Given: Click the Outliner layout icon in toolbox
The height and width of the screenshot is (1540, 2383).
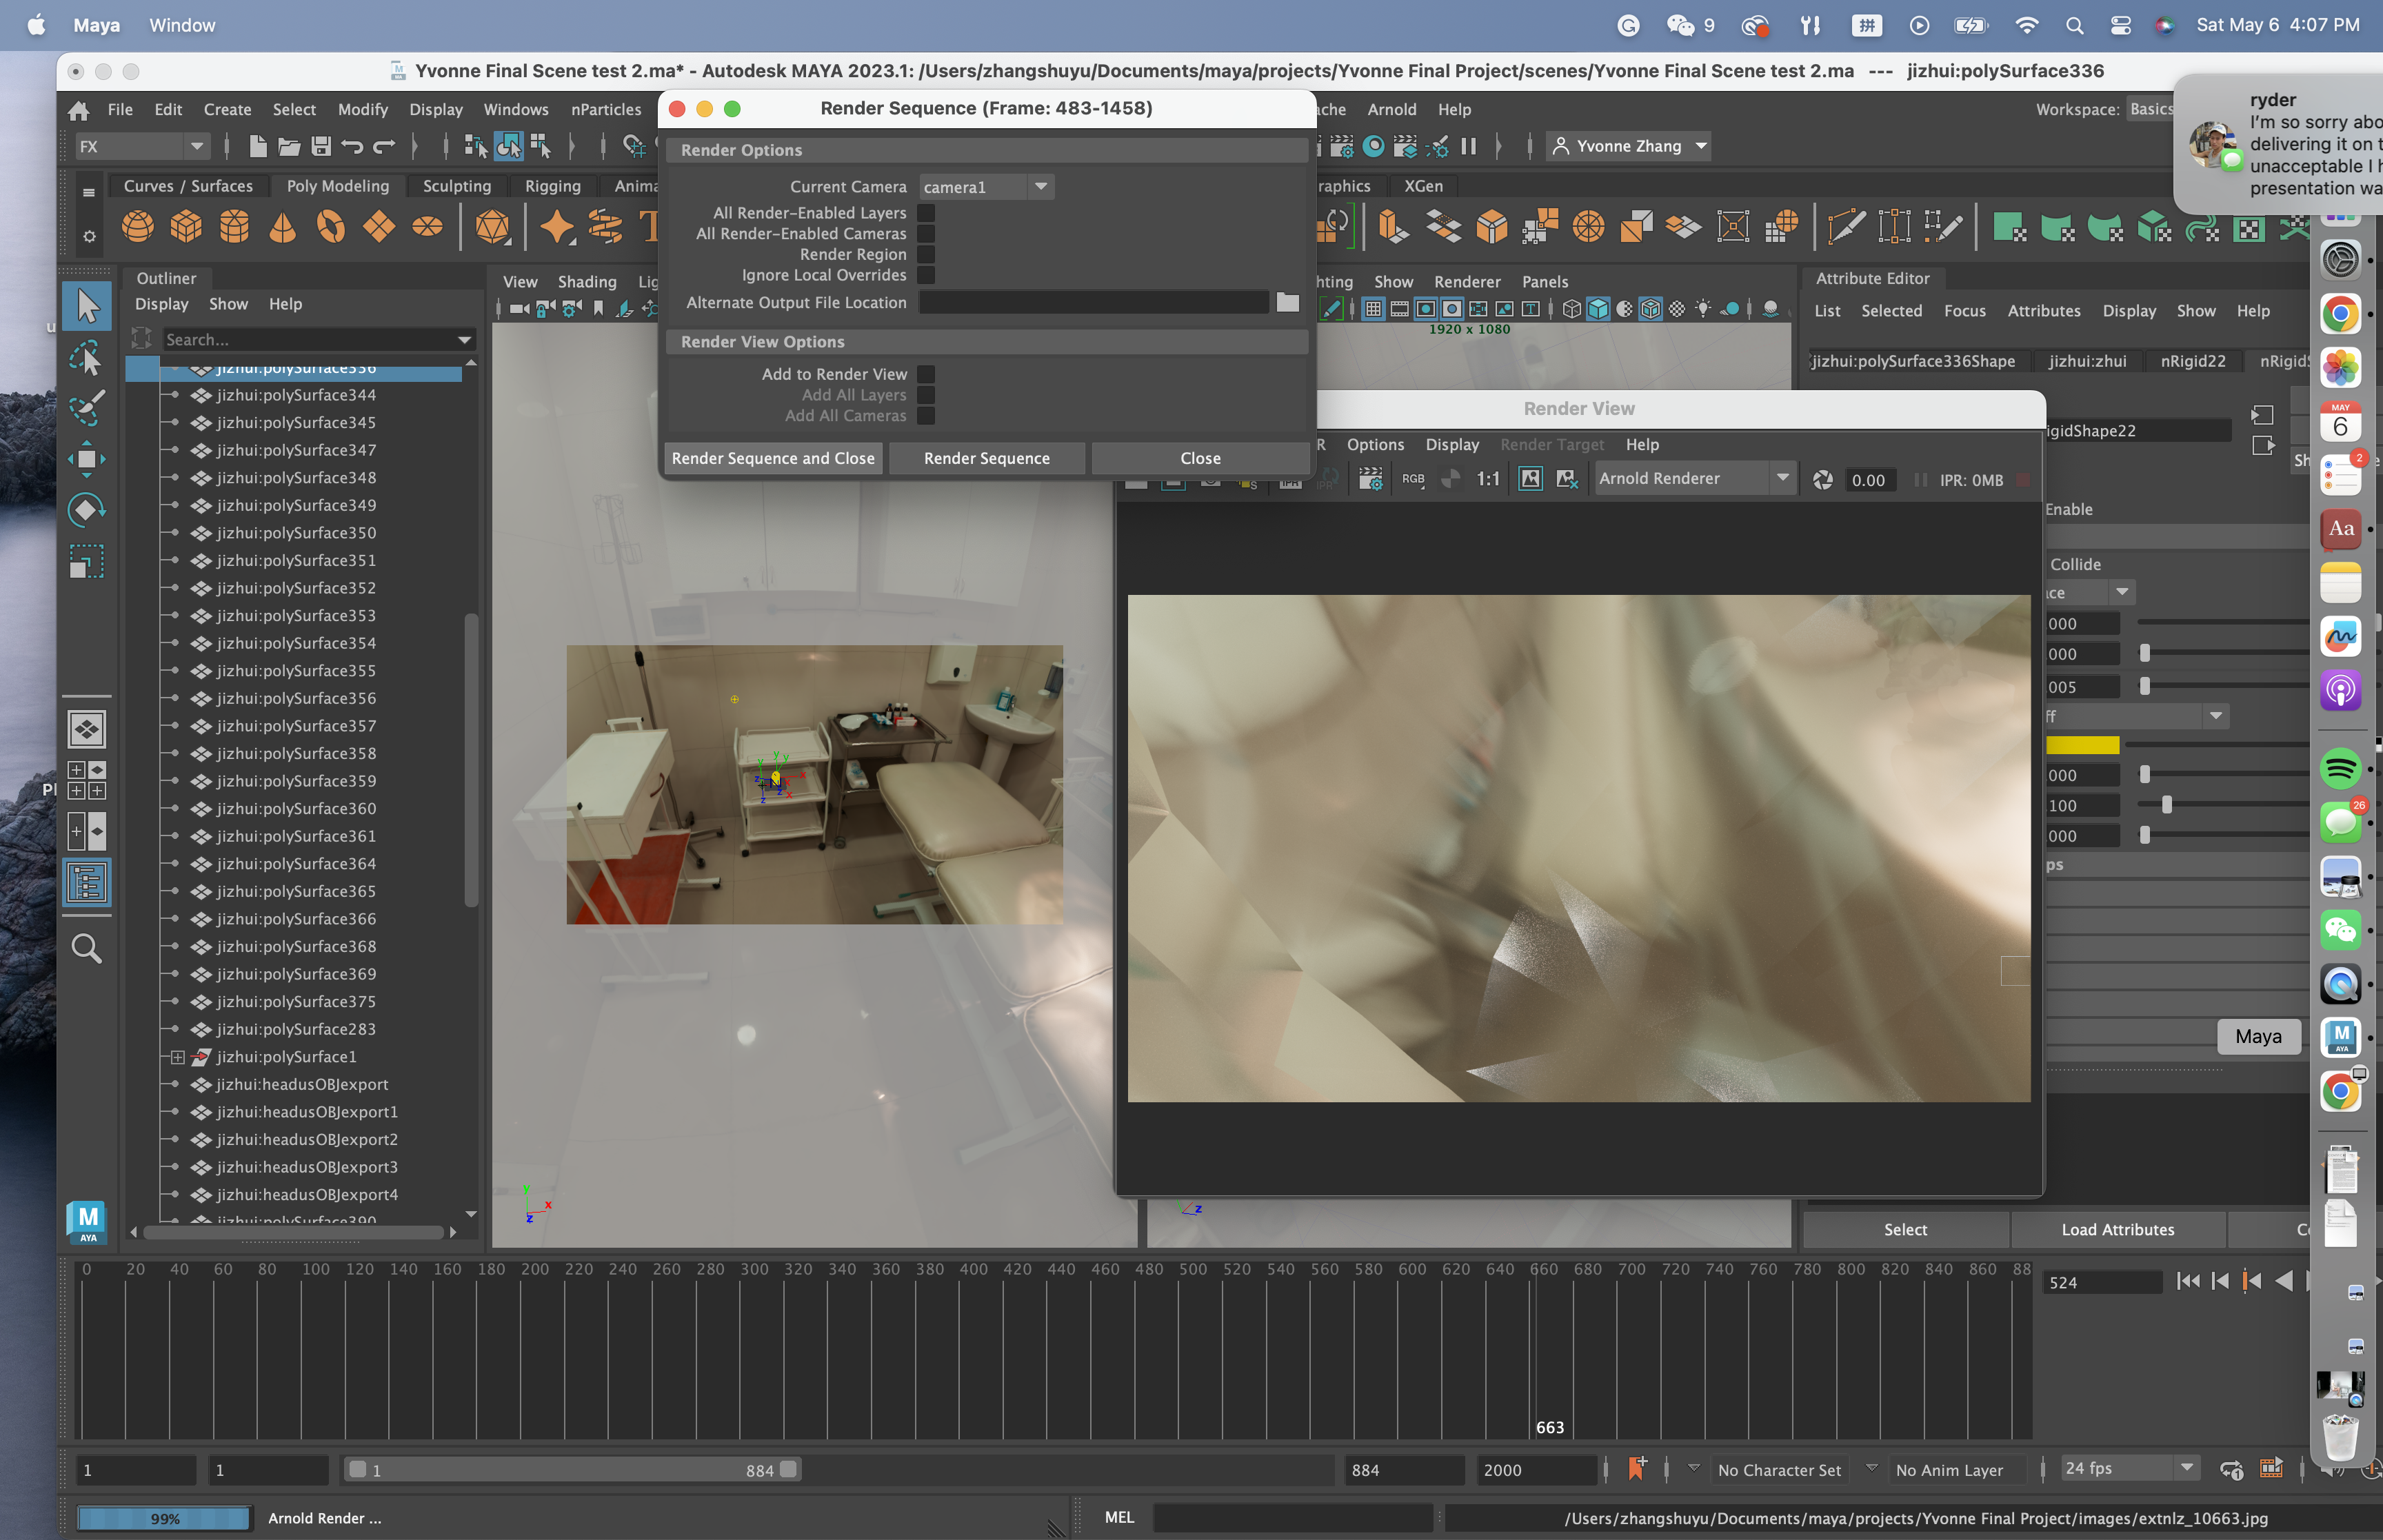Looking at the screenshot, I should pos(87,883).
